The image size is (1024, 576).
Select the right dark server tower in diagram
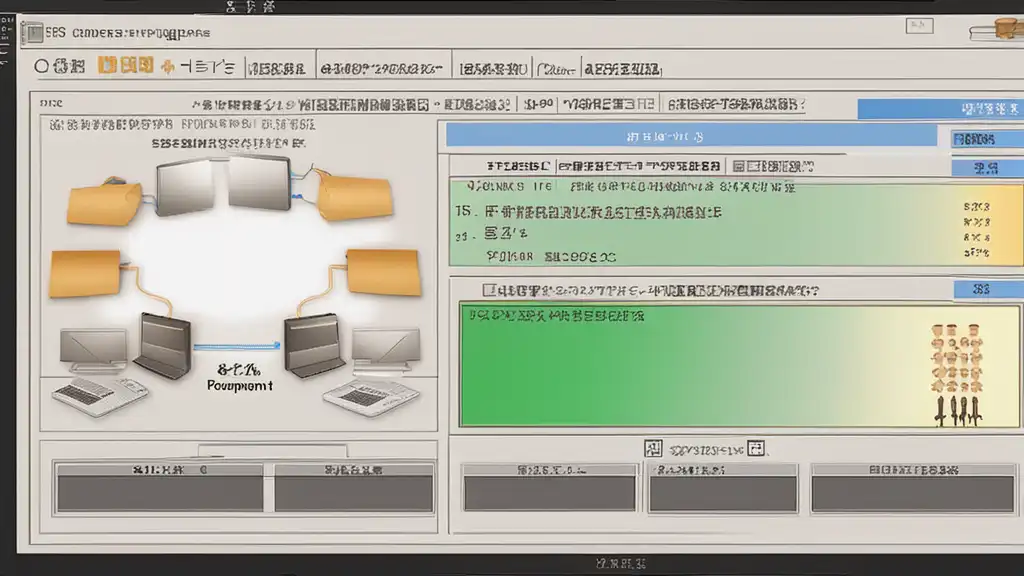[313, 345]
